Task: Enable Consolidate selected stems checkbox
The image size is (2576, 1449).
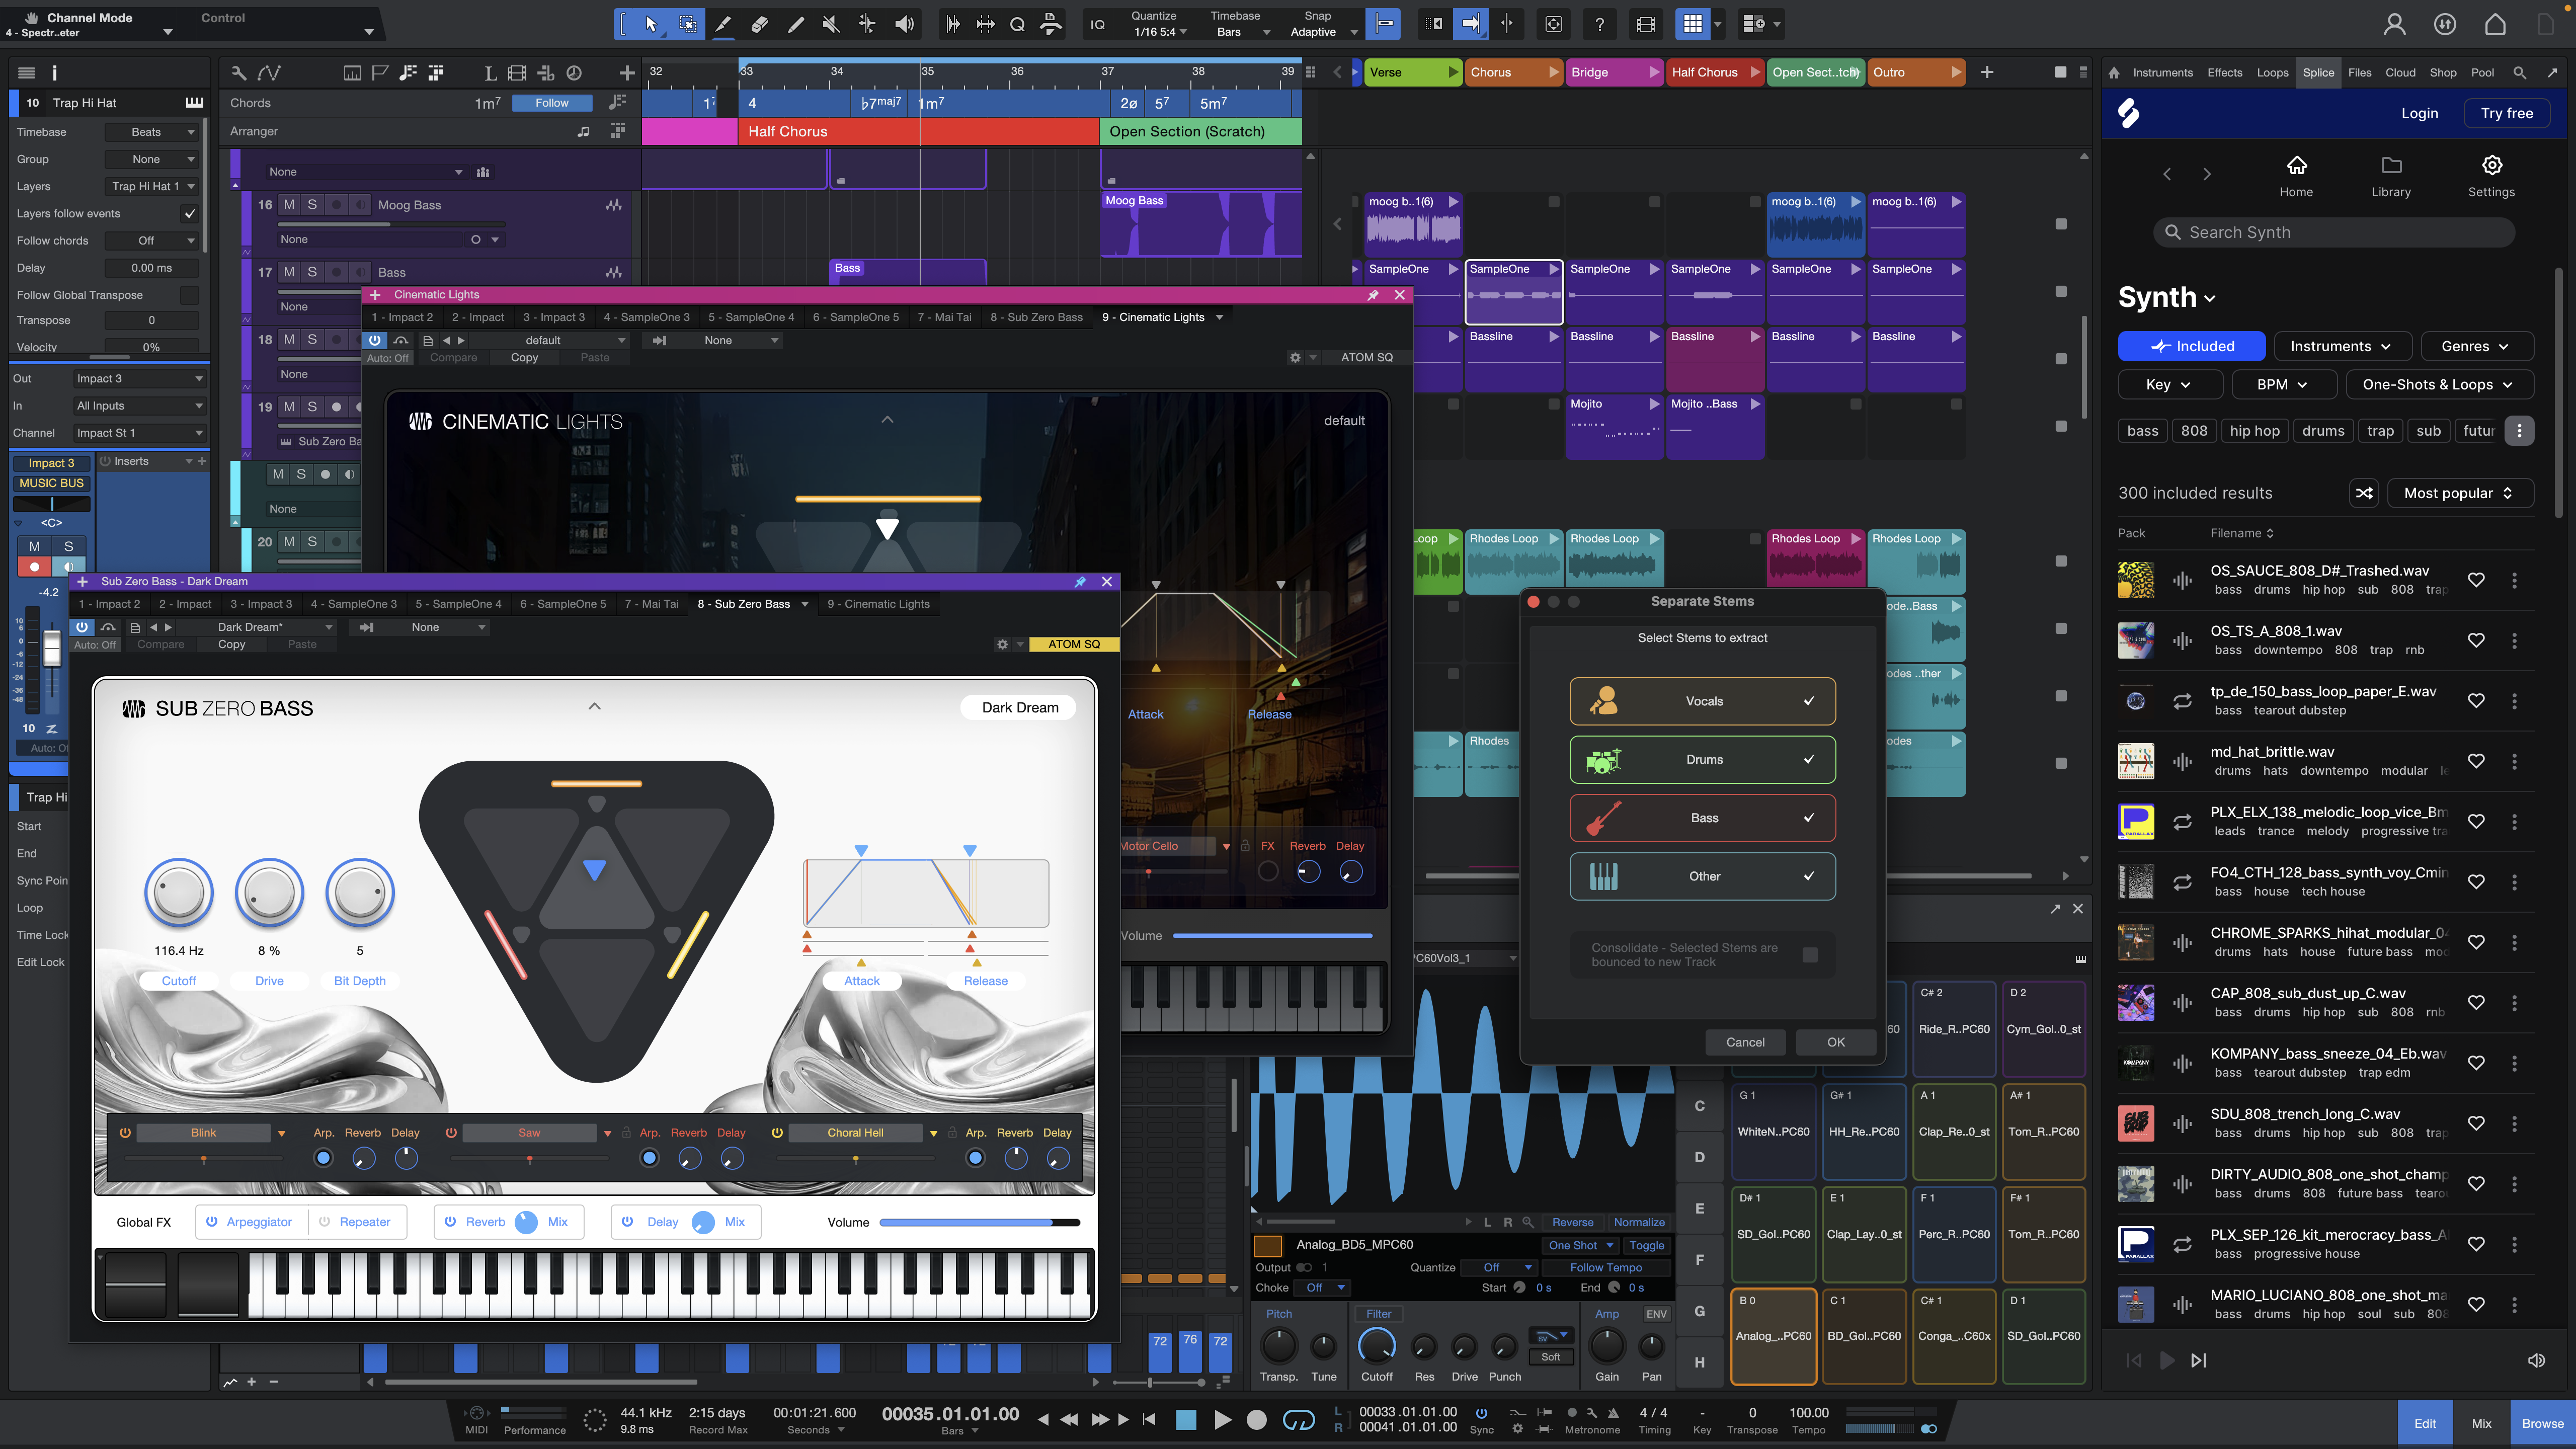Action: click(x=1809, y=955)
